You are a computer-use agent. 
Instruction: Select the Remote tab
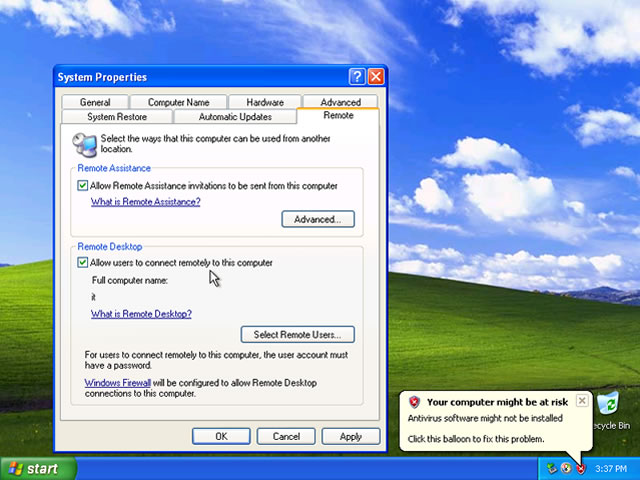[x=338, y=116]
